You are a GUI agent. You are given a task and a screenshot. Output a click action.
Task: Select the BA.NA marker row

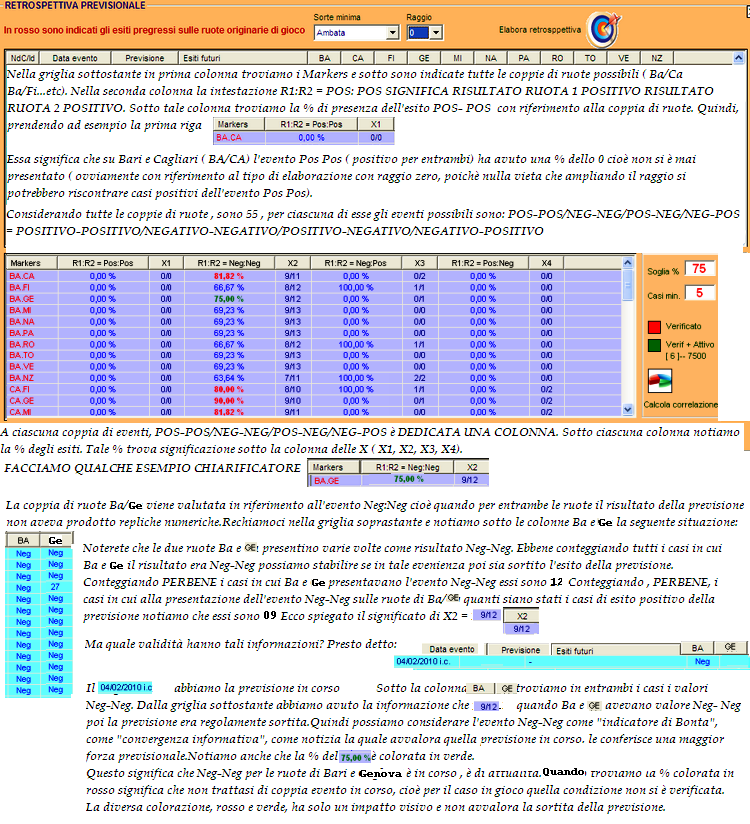coord(314,322)
